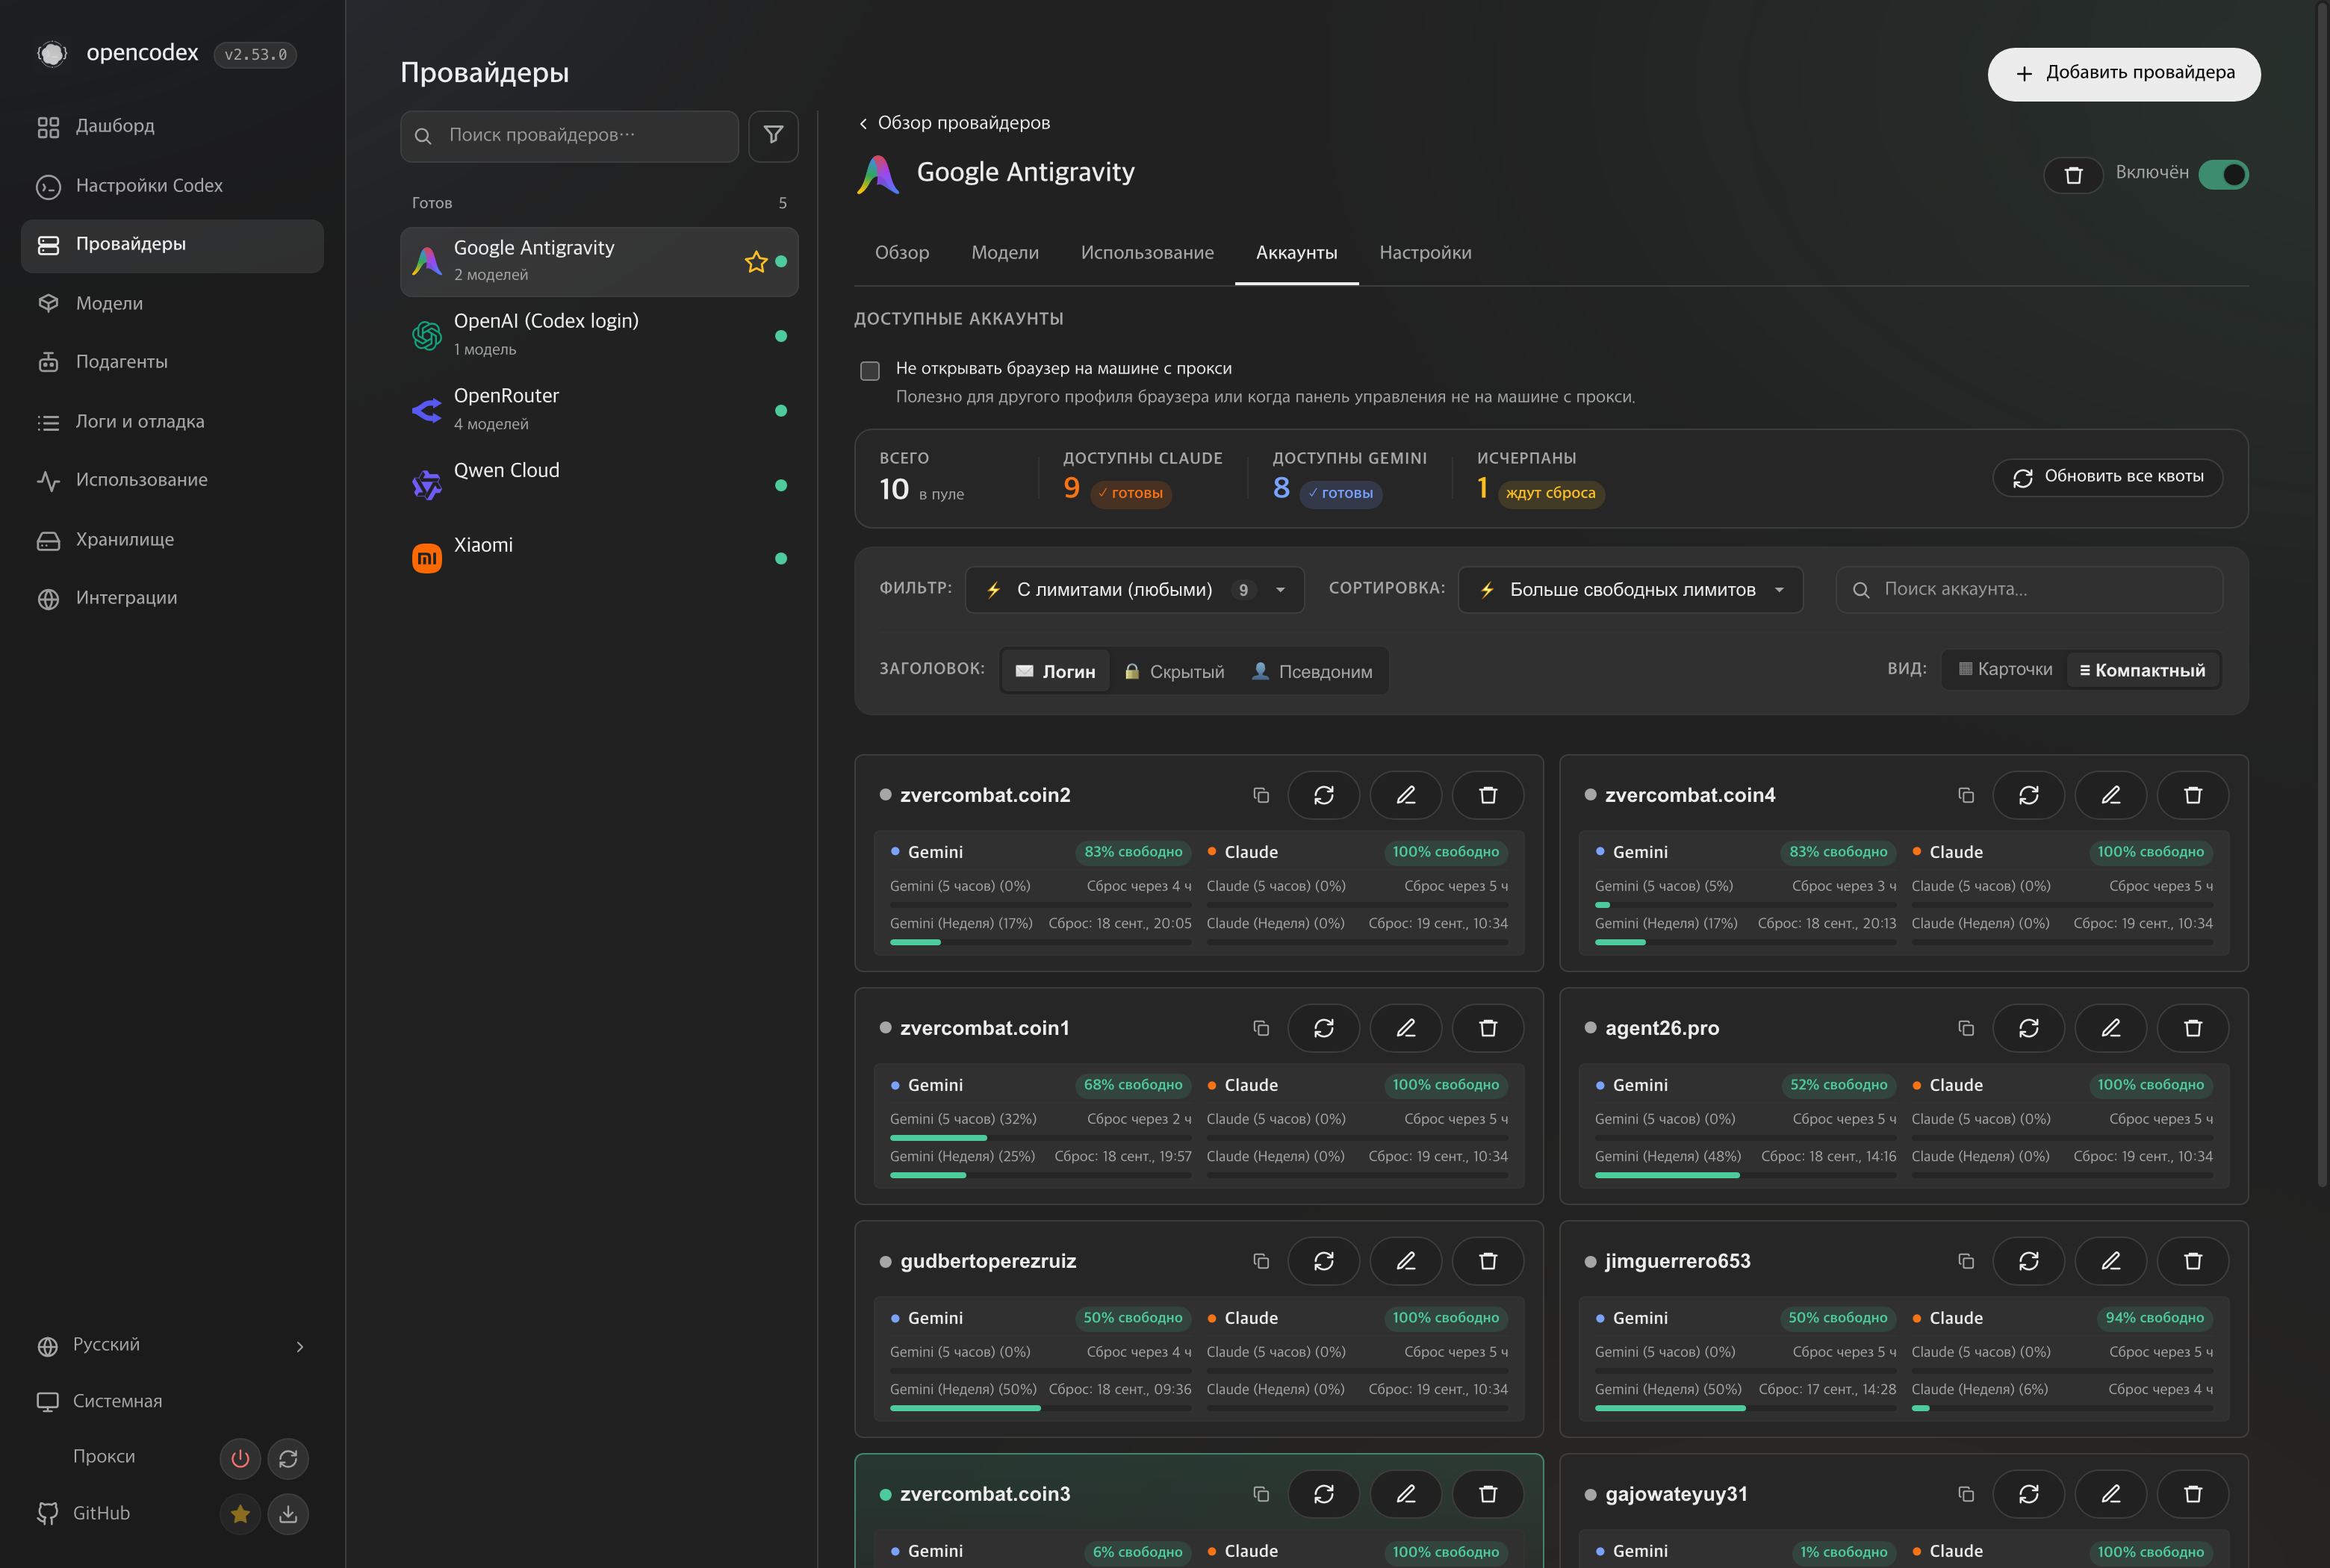Open the Фильтр dropdown 'С лимитами (любыми)'
The height and width of the screenshot is (1568, 2330).
click(1135, 590)
